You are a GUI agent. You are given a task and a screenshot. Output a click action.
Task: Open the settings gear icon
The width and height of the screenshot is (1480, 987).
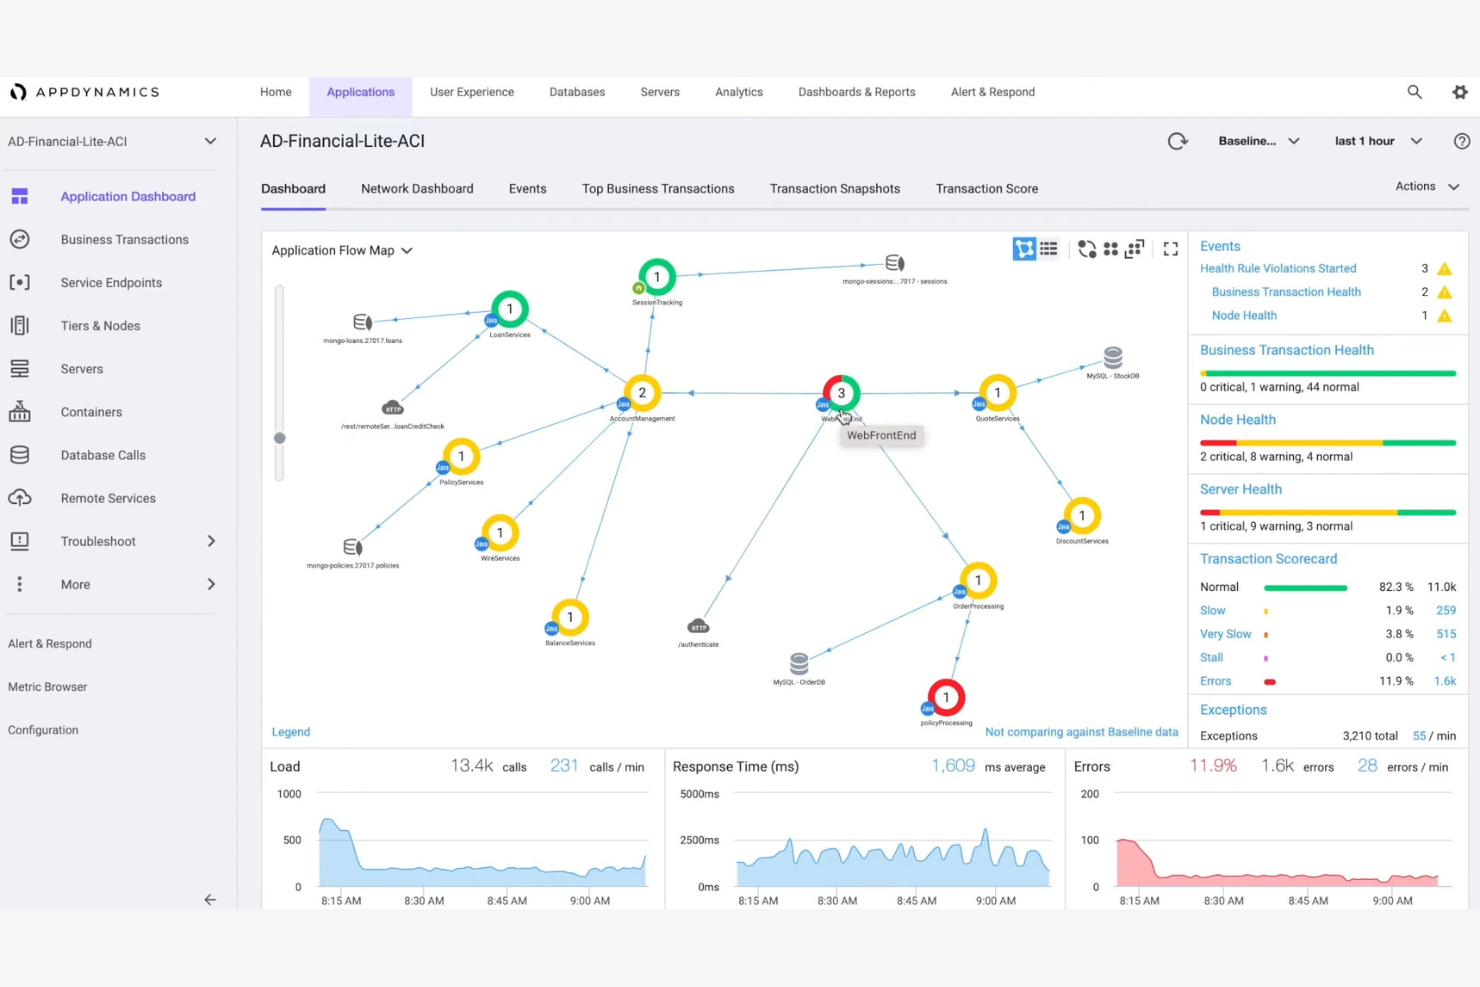click(x=1460, y=92)
